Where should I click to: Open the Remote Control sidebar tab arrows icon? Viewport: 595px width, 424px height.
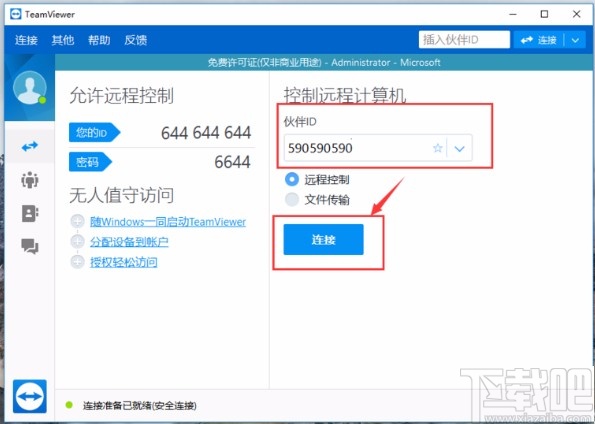pyautogui.click(x=30, y=146)
